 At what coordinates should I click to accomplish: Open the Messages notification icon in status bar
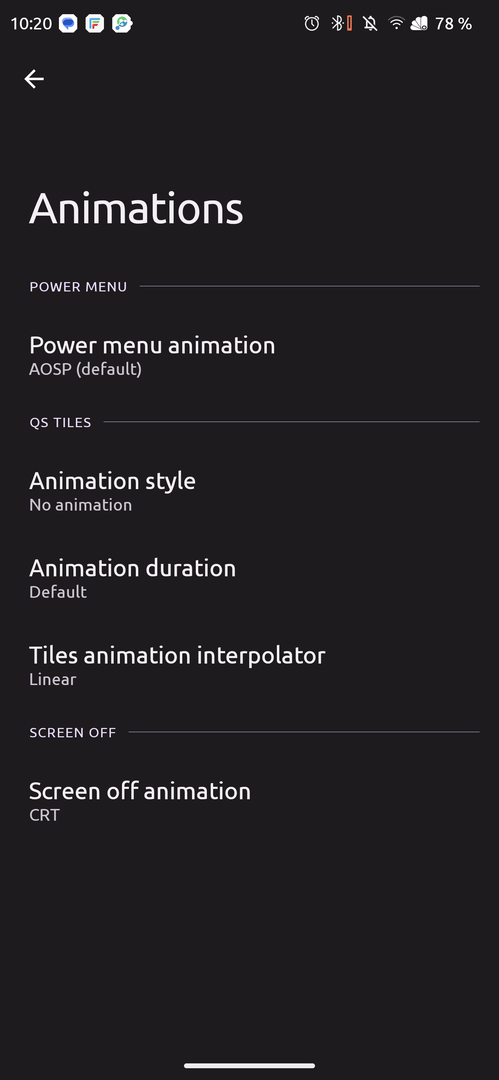pyautogui.click(x=68, y=24)
